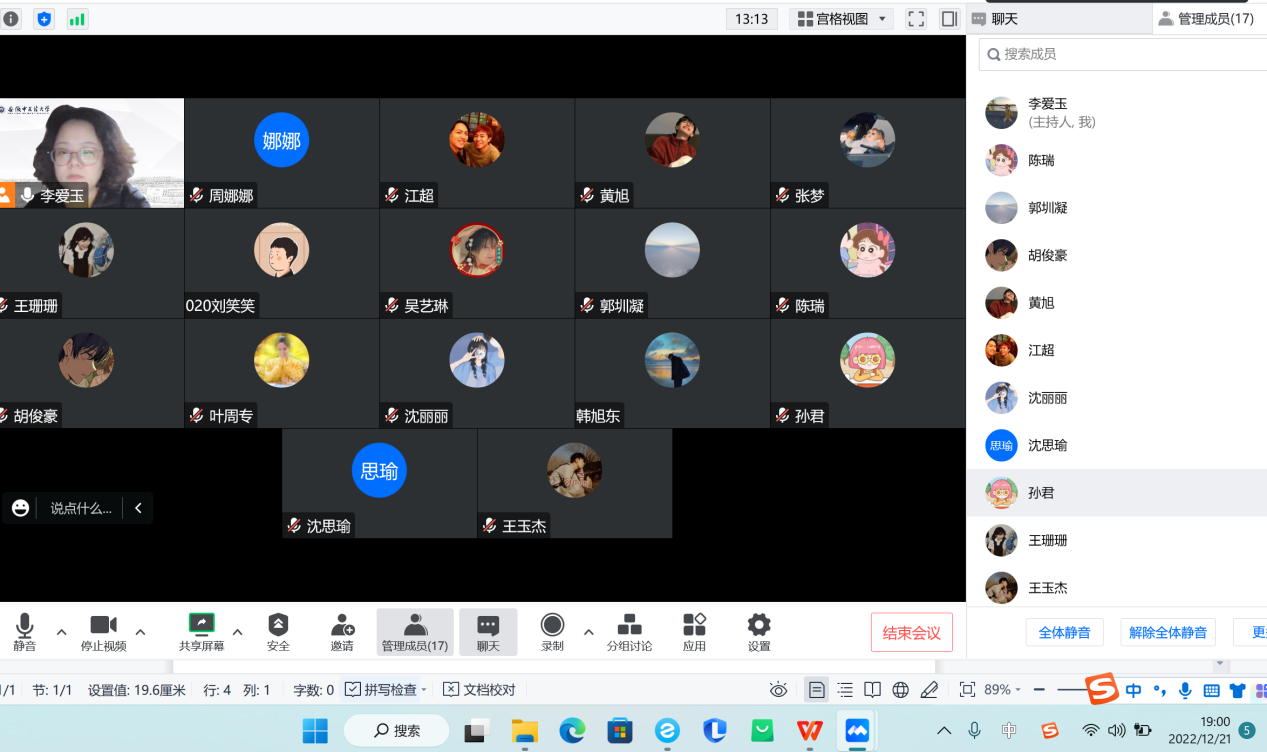1267x752 pixels.
Task: Expand audio options arrow next to 静音
Action: pos(61,632)
